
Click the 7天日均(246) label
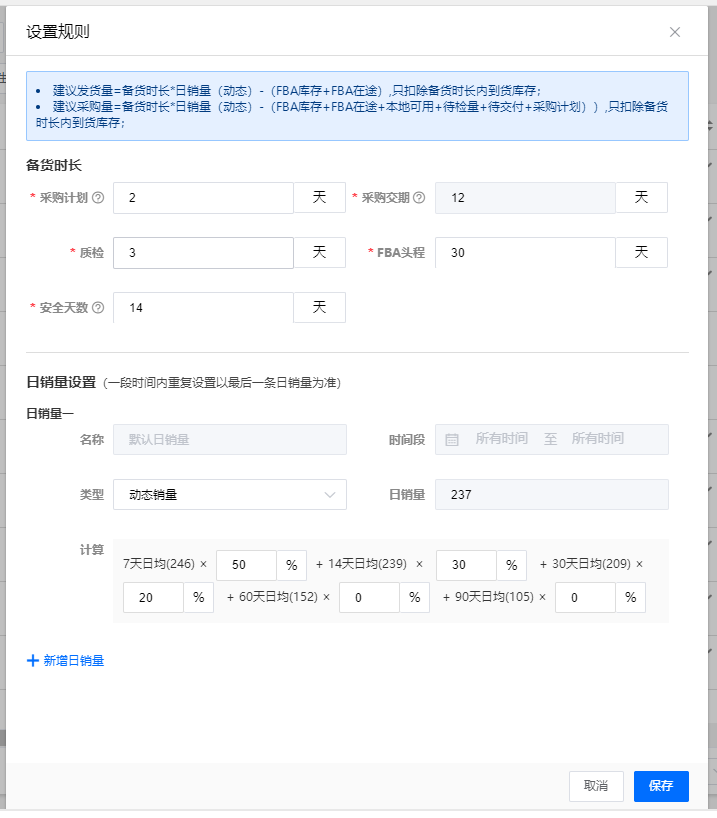tap(159, 564)
